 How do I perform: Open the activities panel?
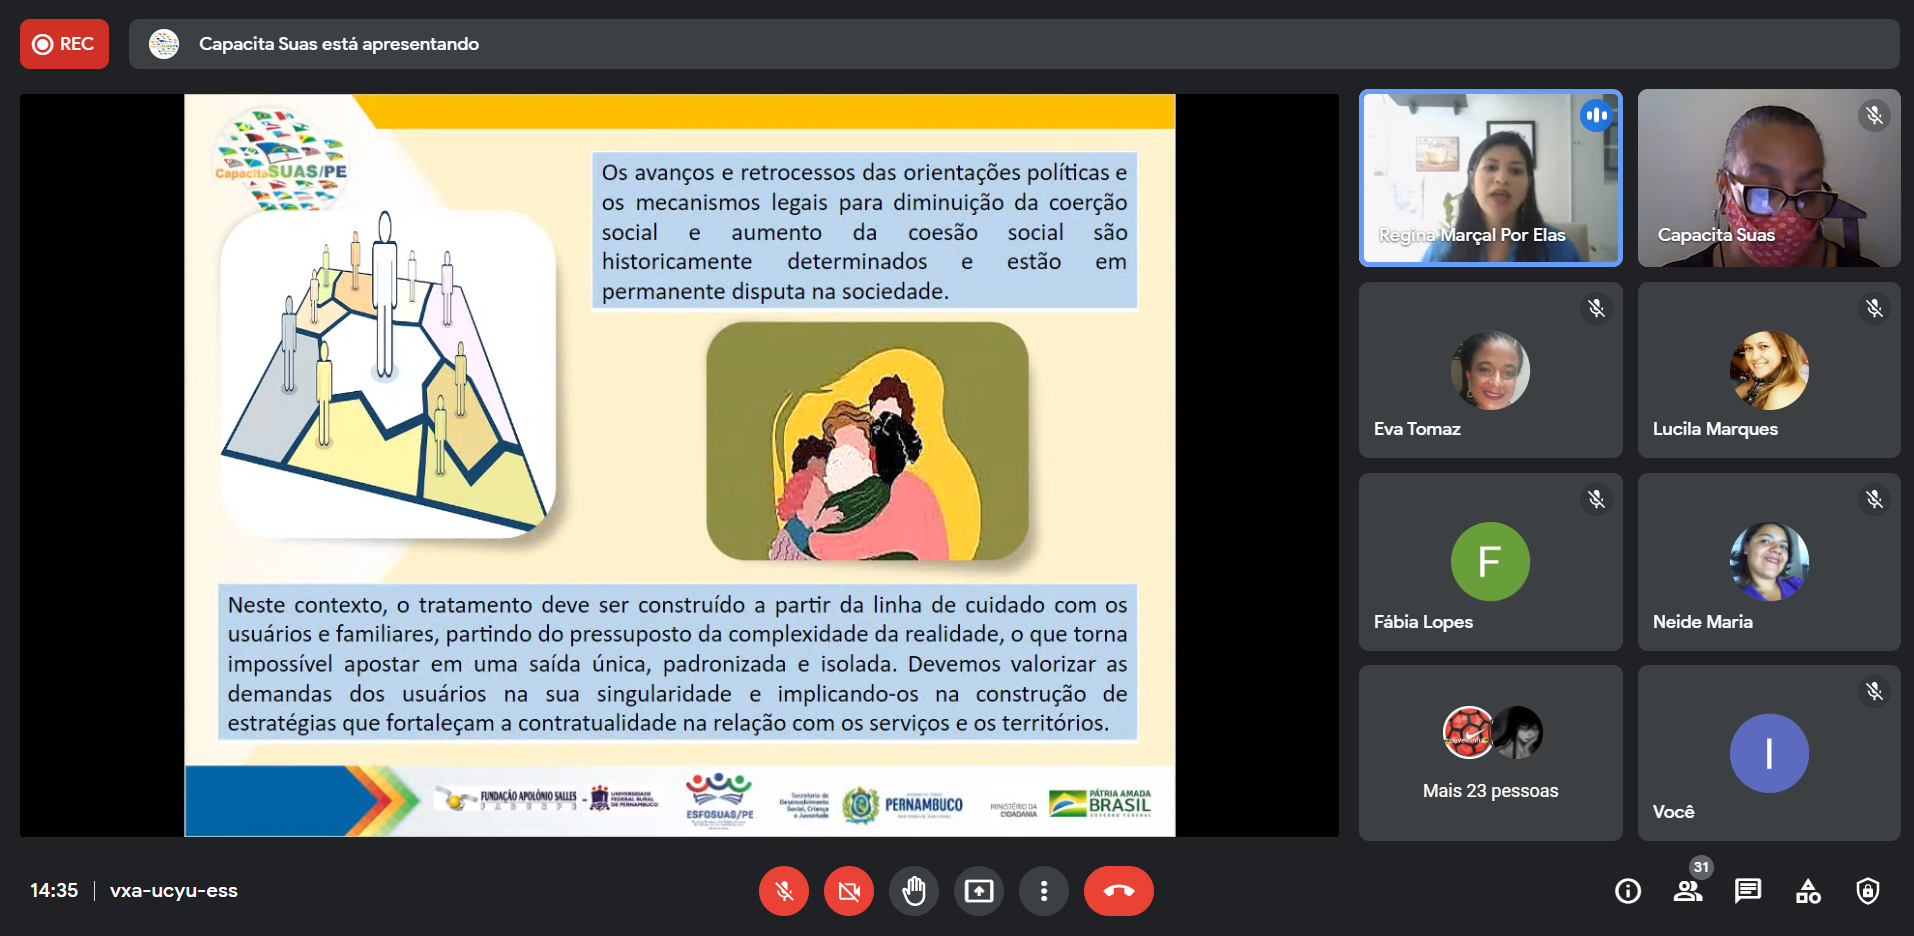[x=1808, y=891]
